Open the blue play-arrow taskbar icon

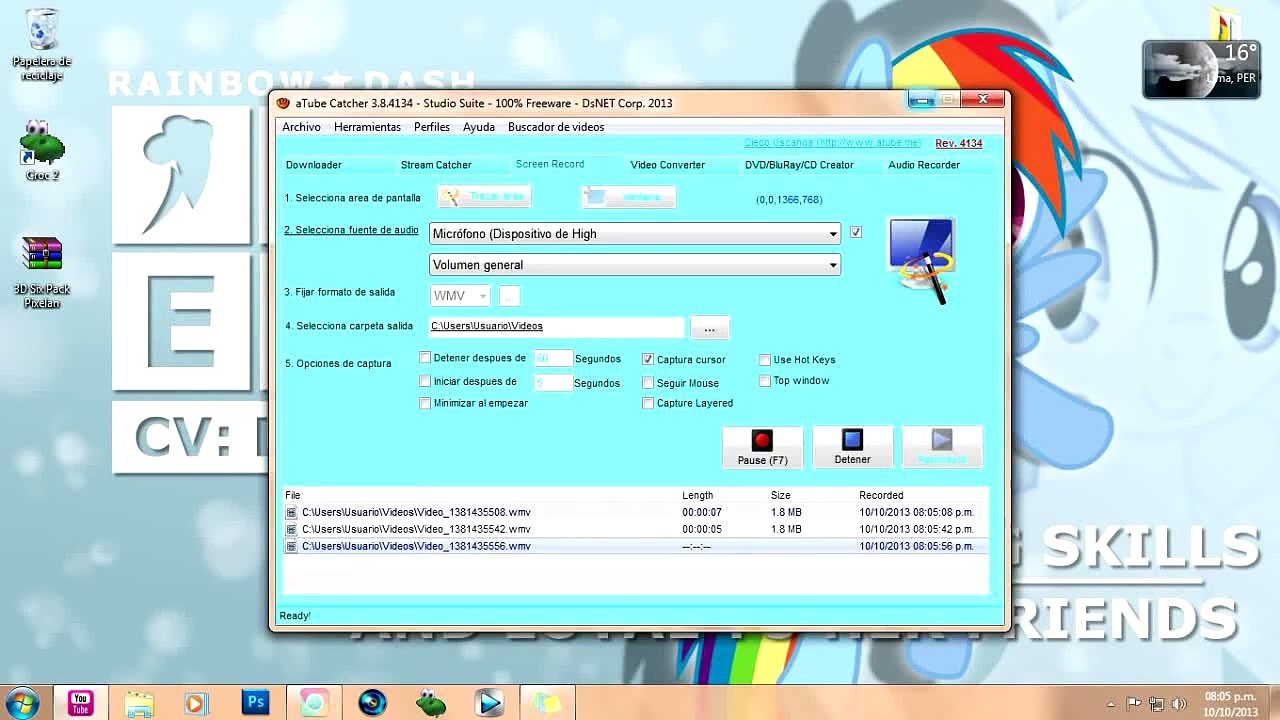click(x=489, y=703)
